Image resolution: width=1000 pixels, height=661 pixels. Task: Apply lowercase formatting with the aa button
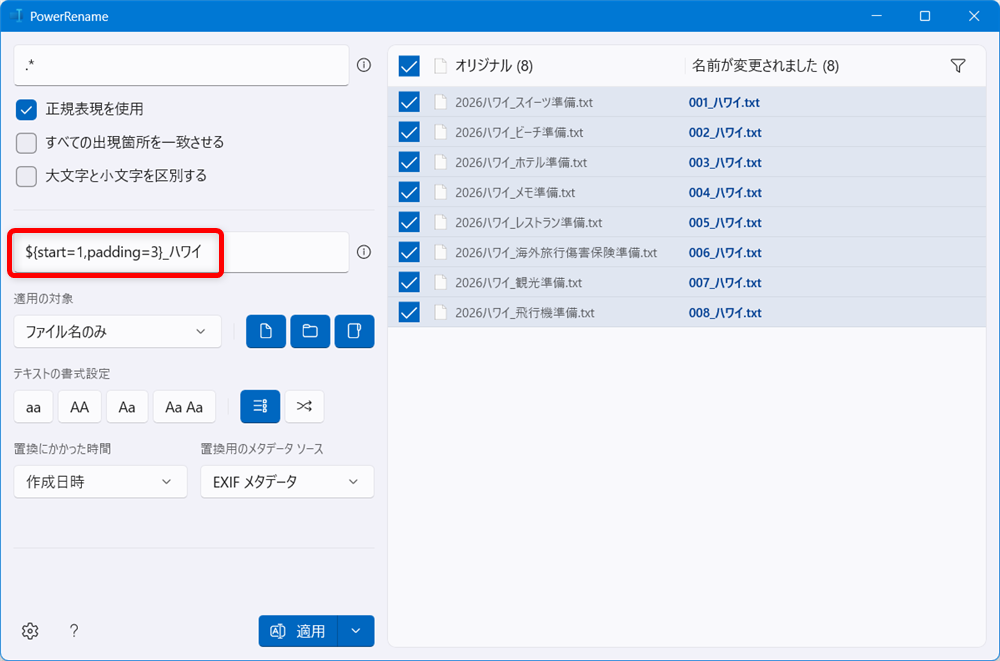(x=32, y=406)
